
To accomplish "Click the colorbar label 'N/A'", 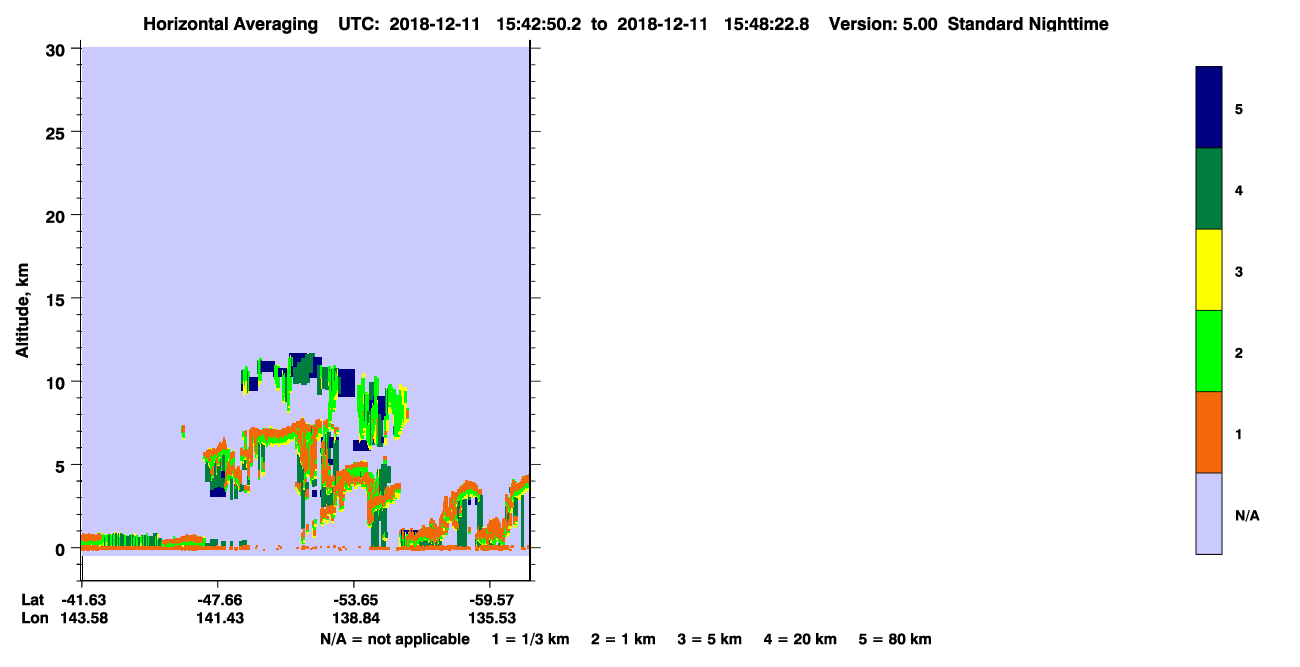I will click(1247, 516).
